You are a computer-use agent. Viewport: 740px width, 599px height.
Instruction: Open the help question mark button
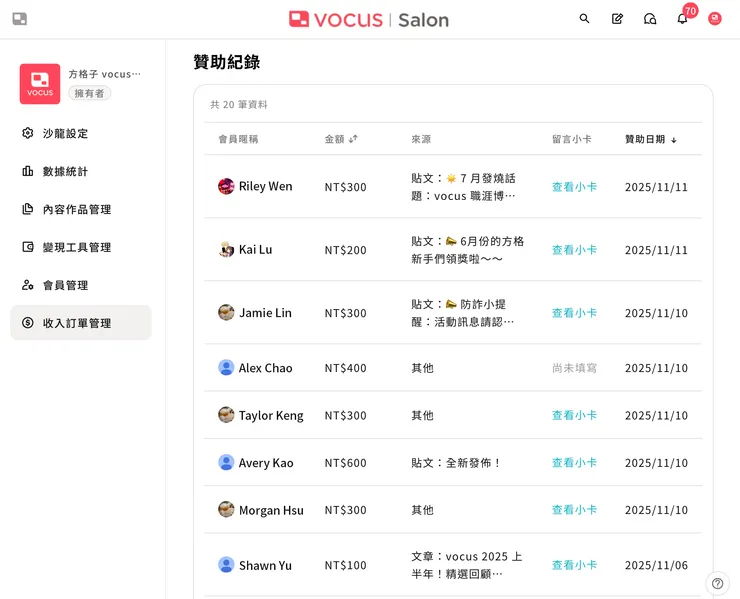point(717,583)
